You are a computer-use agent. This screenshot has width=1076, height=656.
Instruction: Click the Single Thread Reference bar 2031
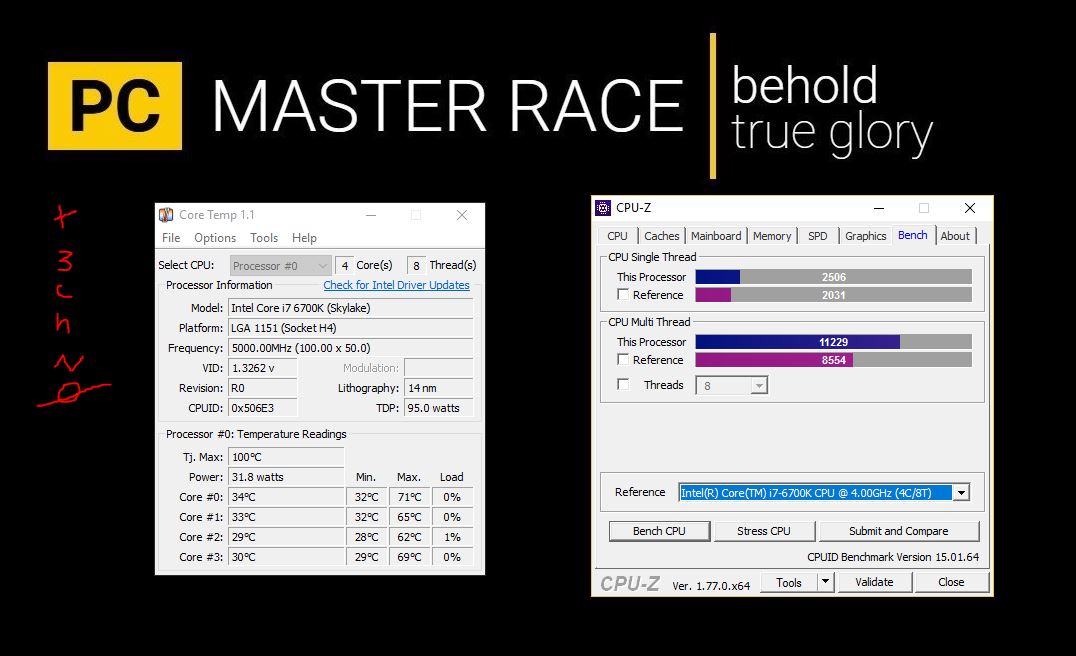(834, 294)
